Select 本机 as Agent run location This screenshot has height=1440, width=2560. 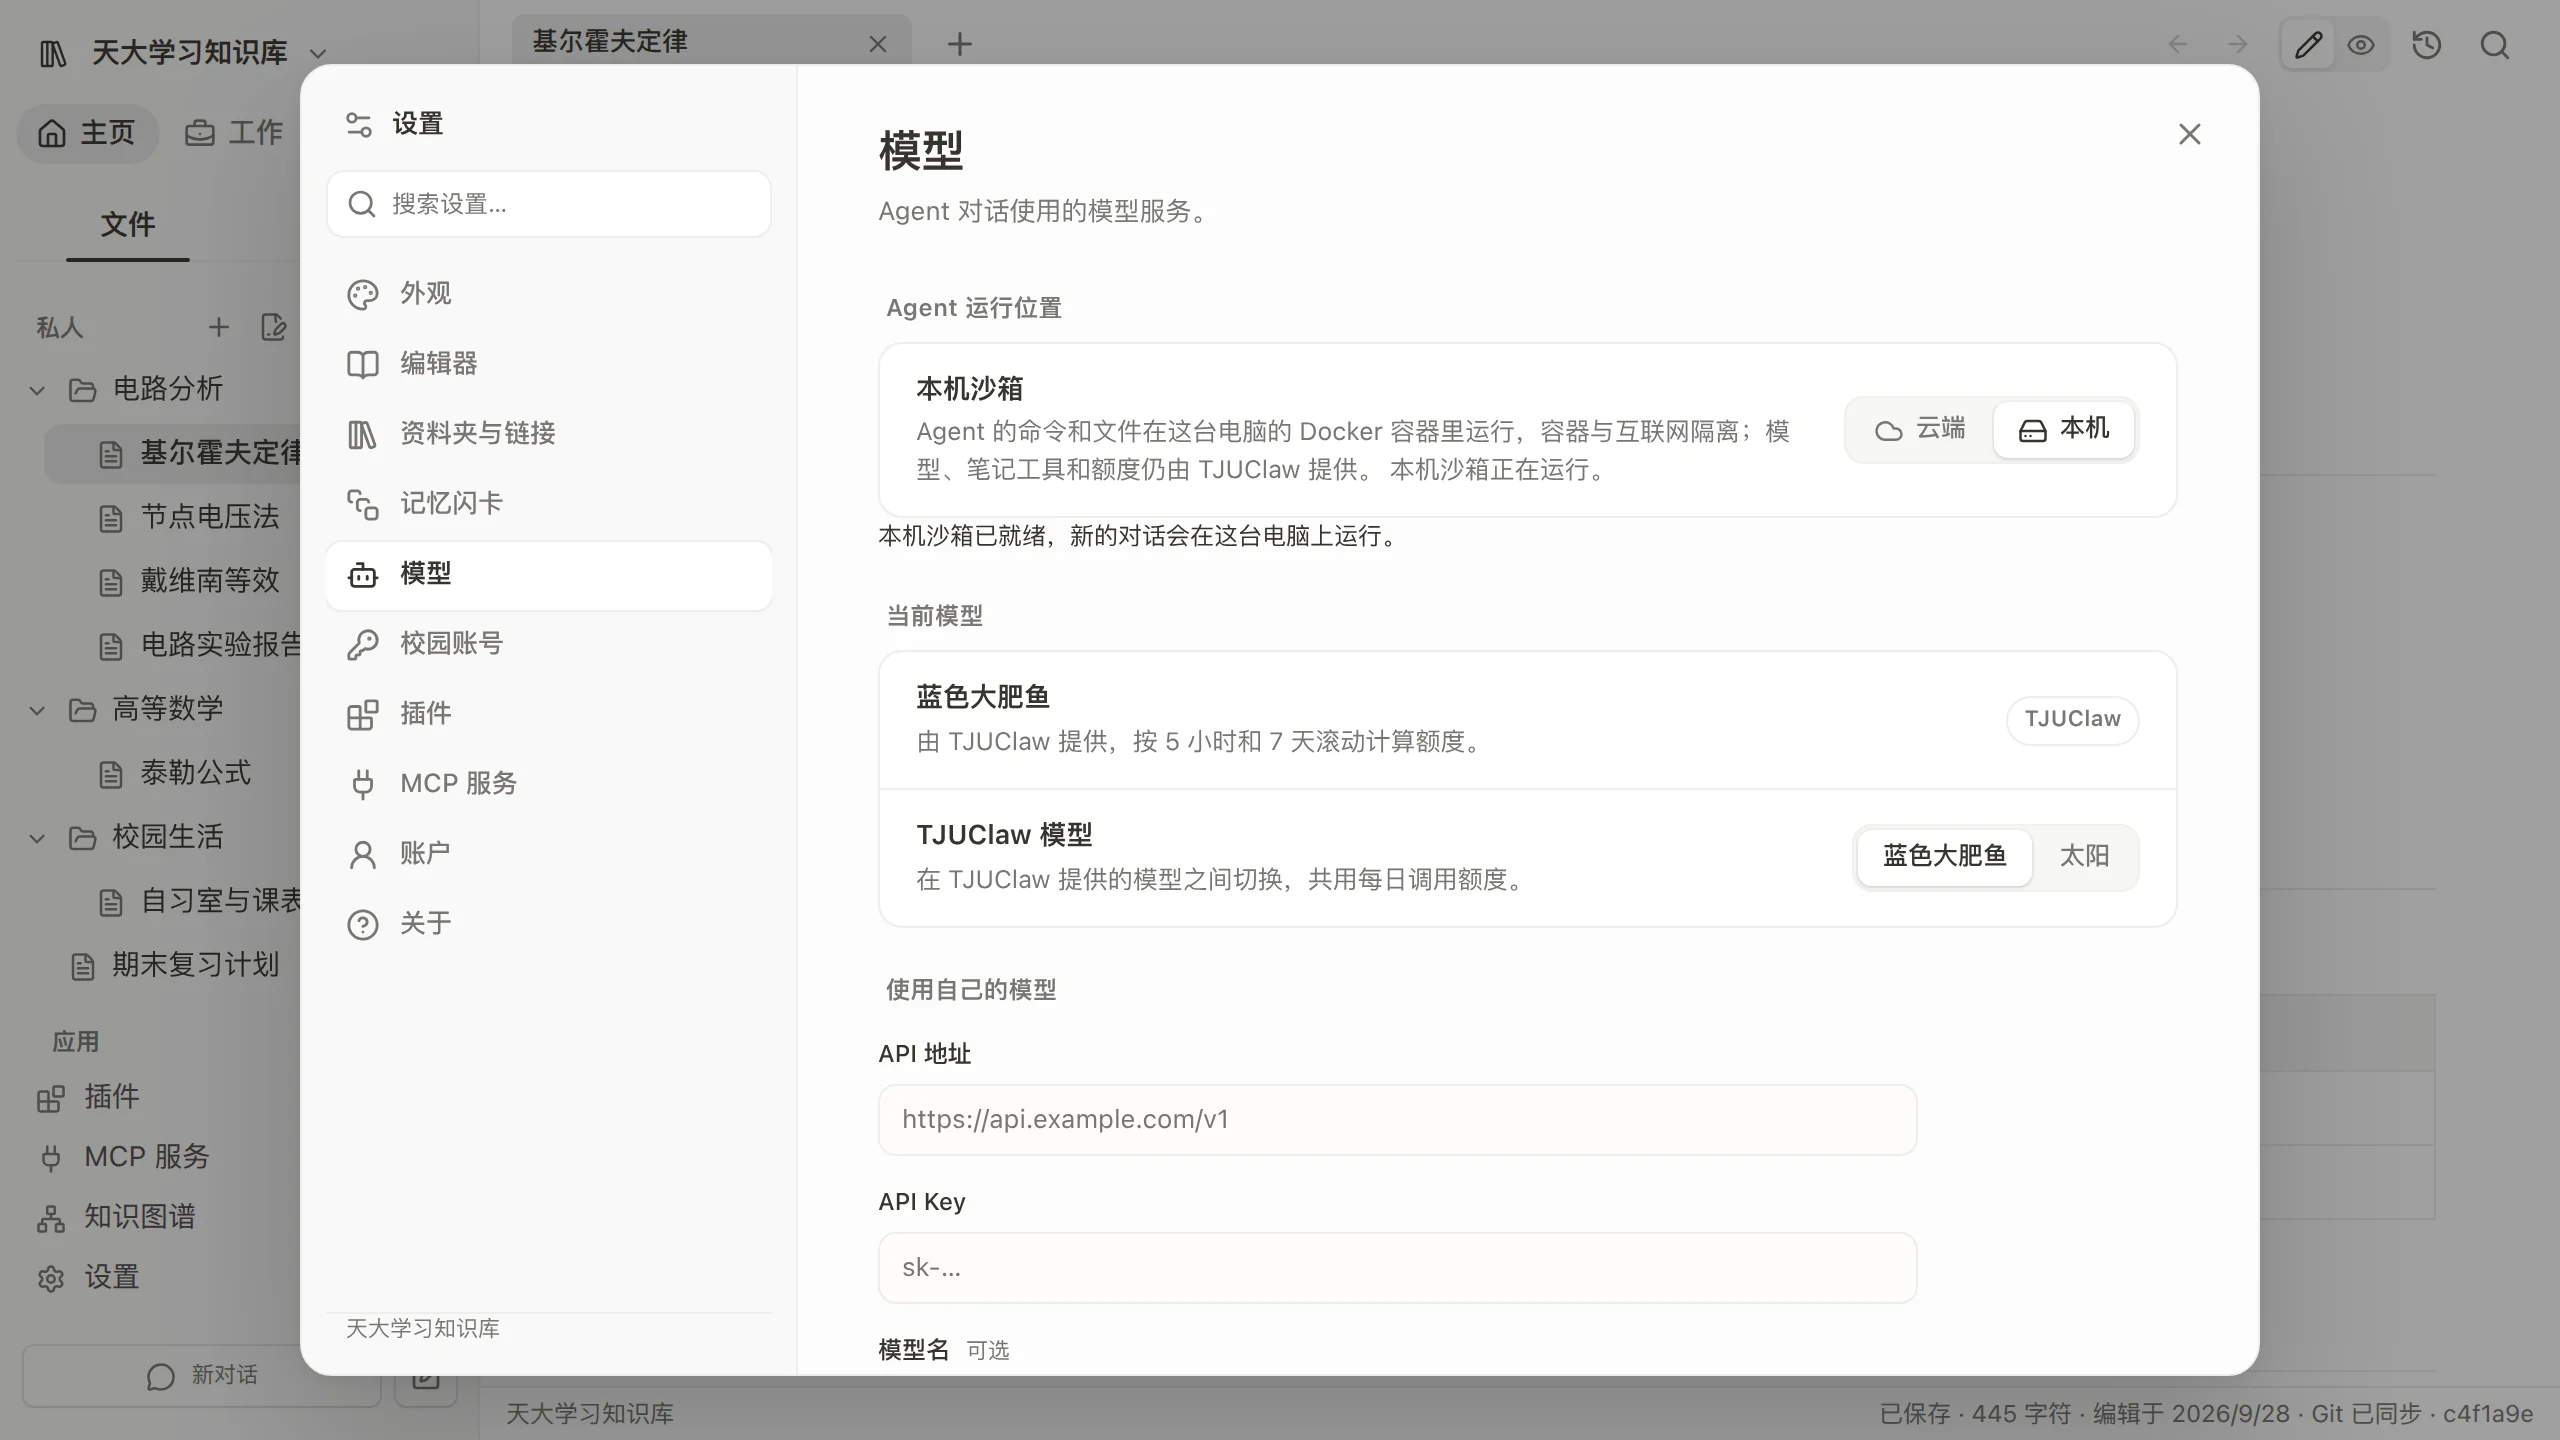click(x=2064, y=429)
